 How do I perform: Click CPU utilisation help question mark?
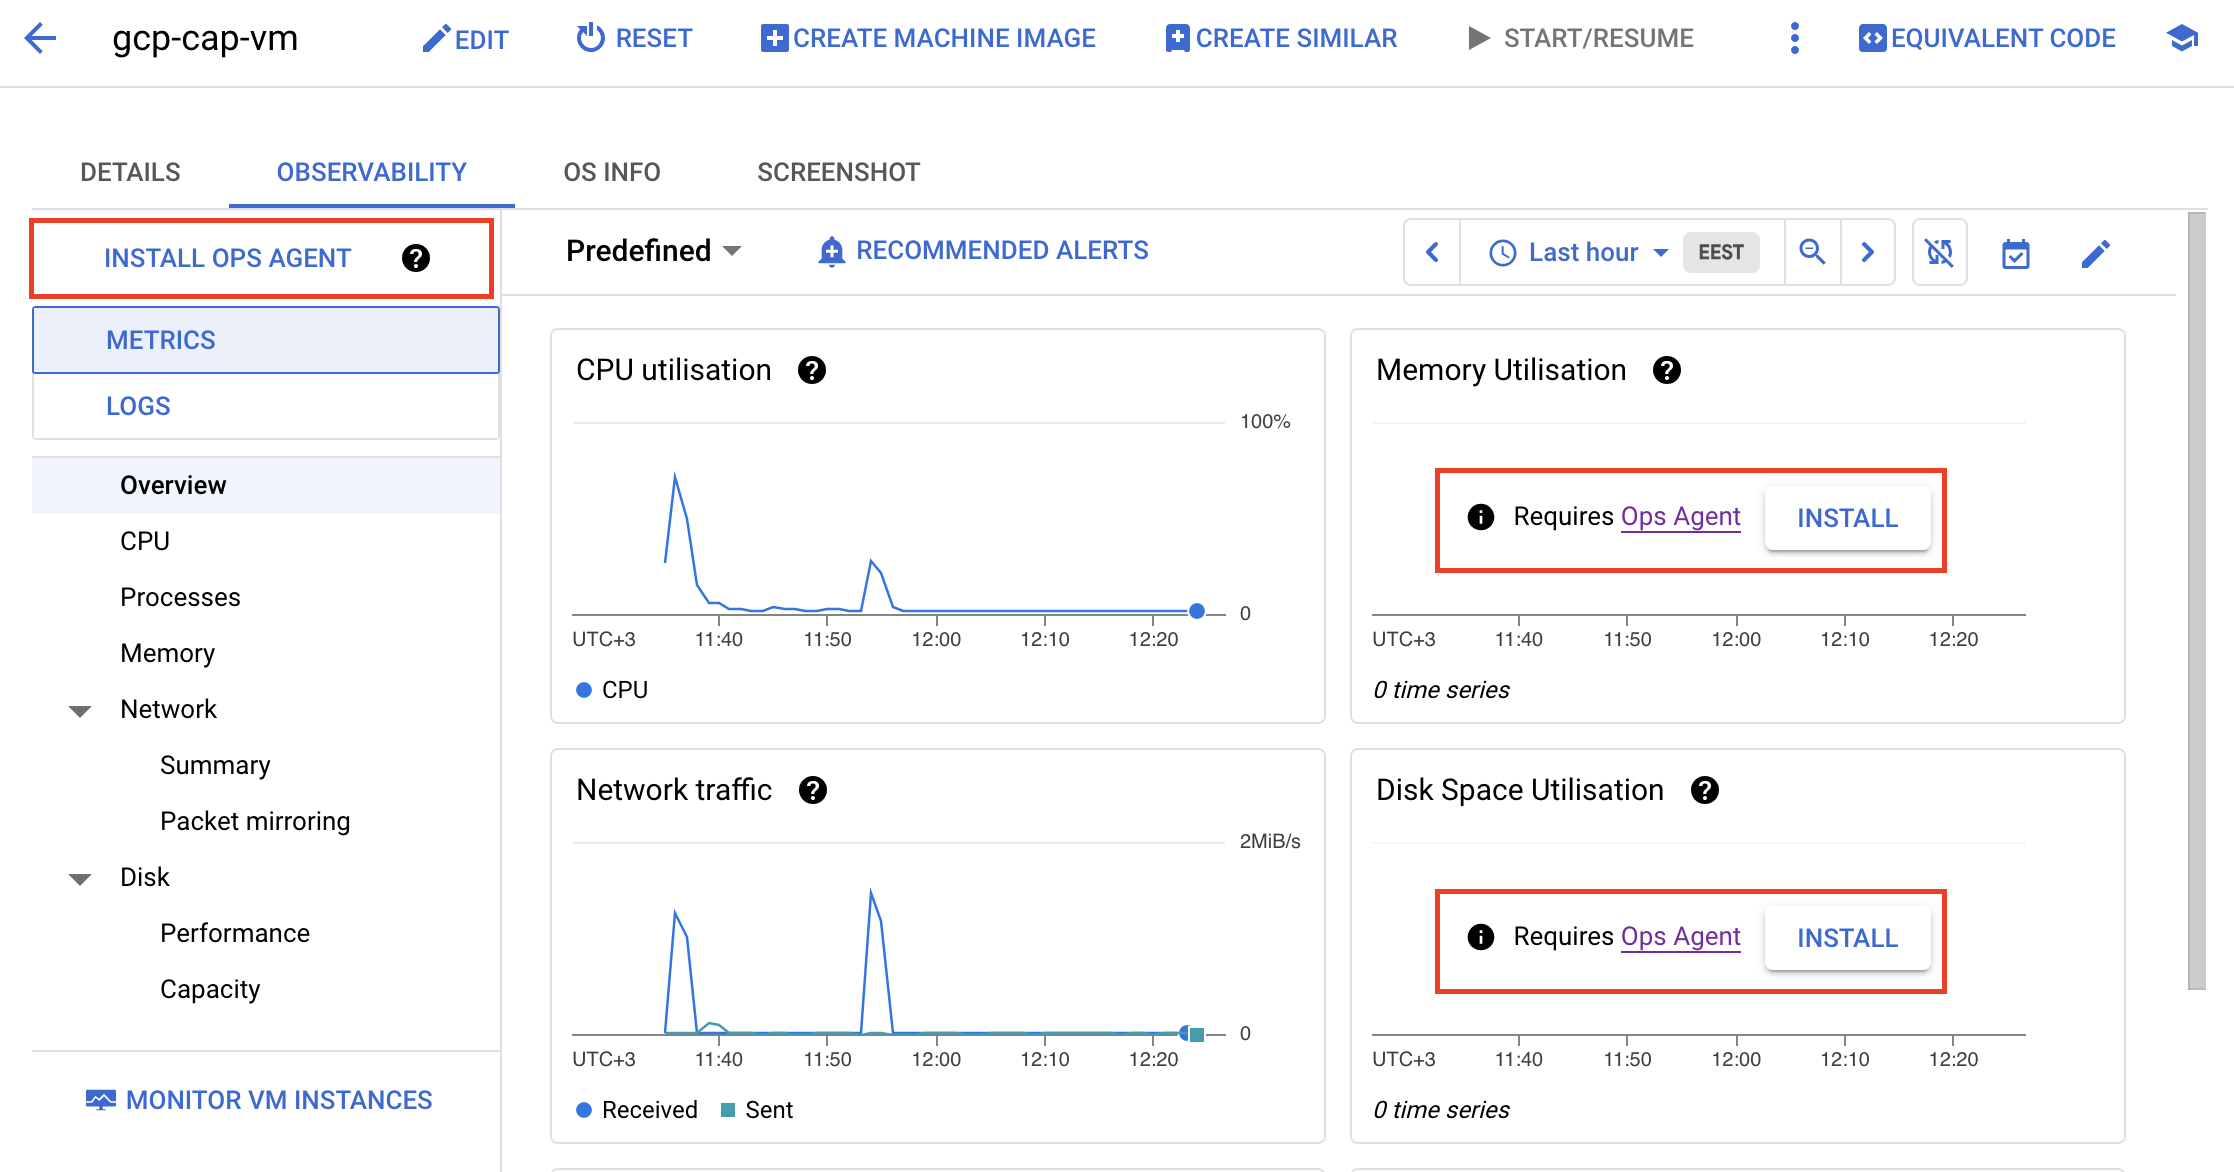tap(811, 371)
